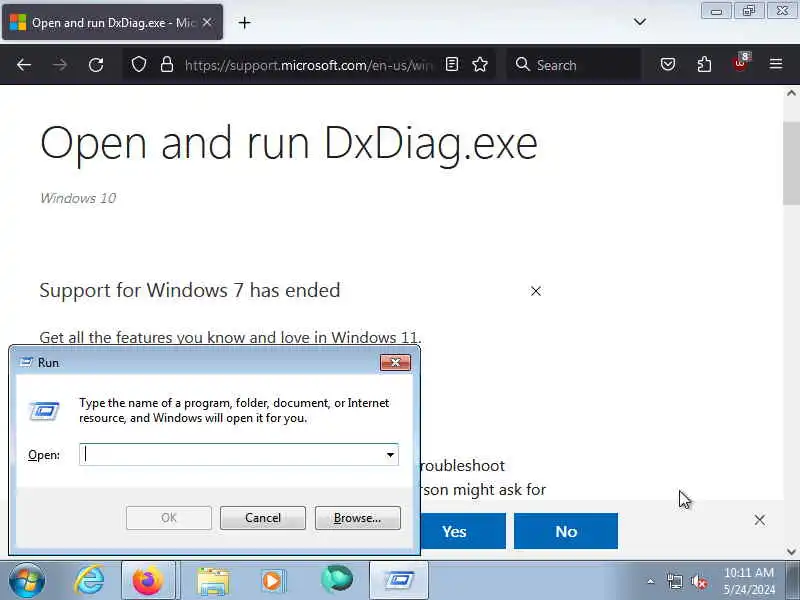Open Windows Explorer folder taskbar icon

[213, 581]
